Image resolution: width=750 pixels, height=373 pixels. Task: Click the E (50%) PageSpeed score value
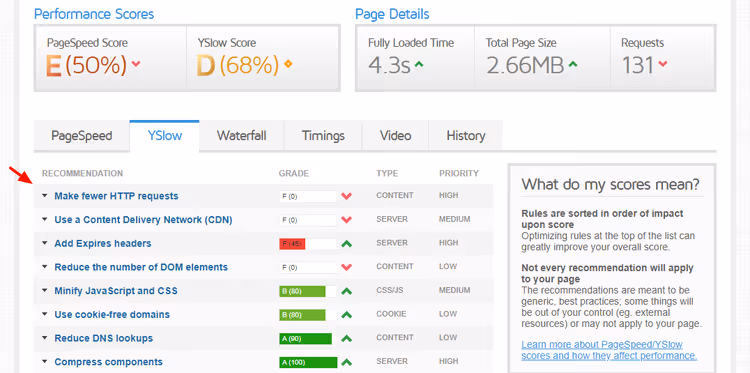pyautogui.click(x=87, y=66)
